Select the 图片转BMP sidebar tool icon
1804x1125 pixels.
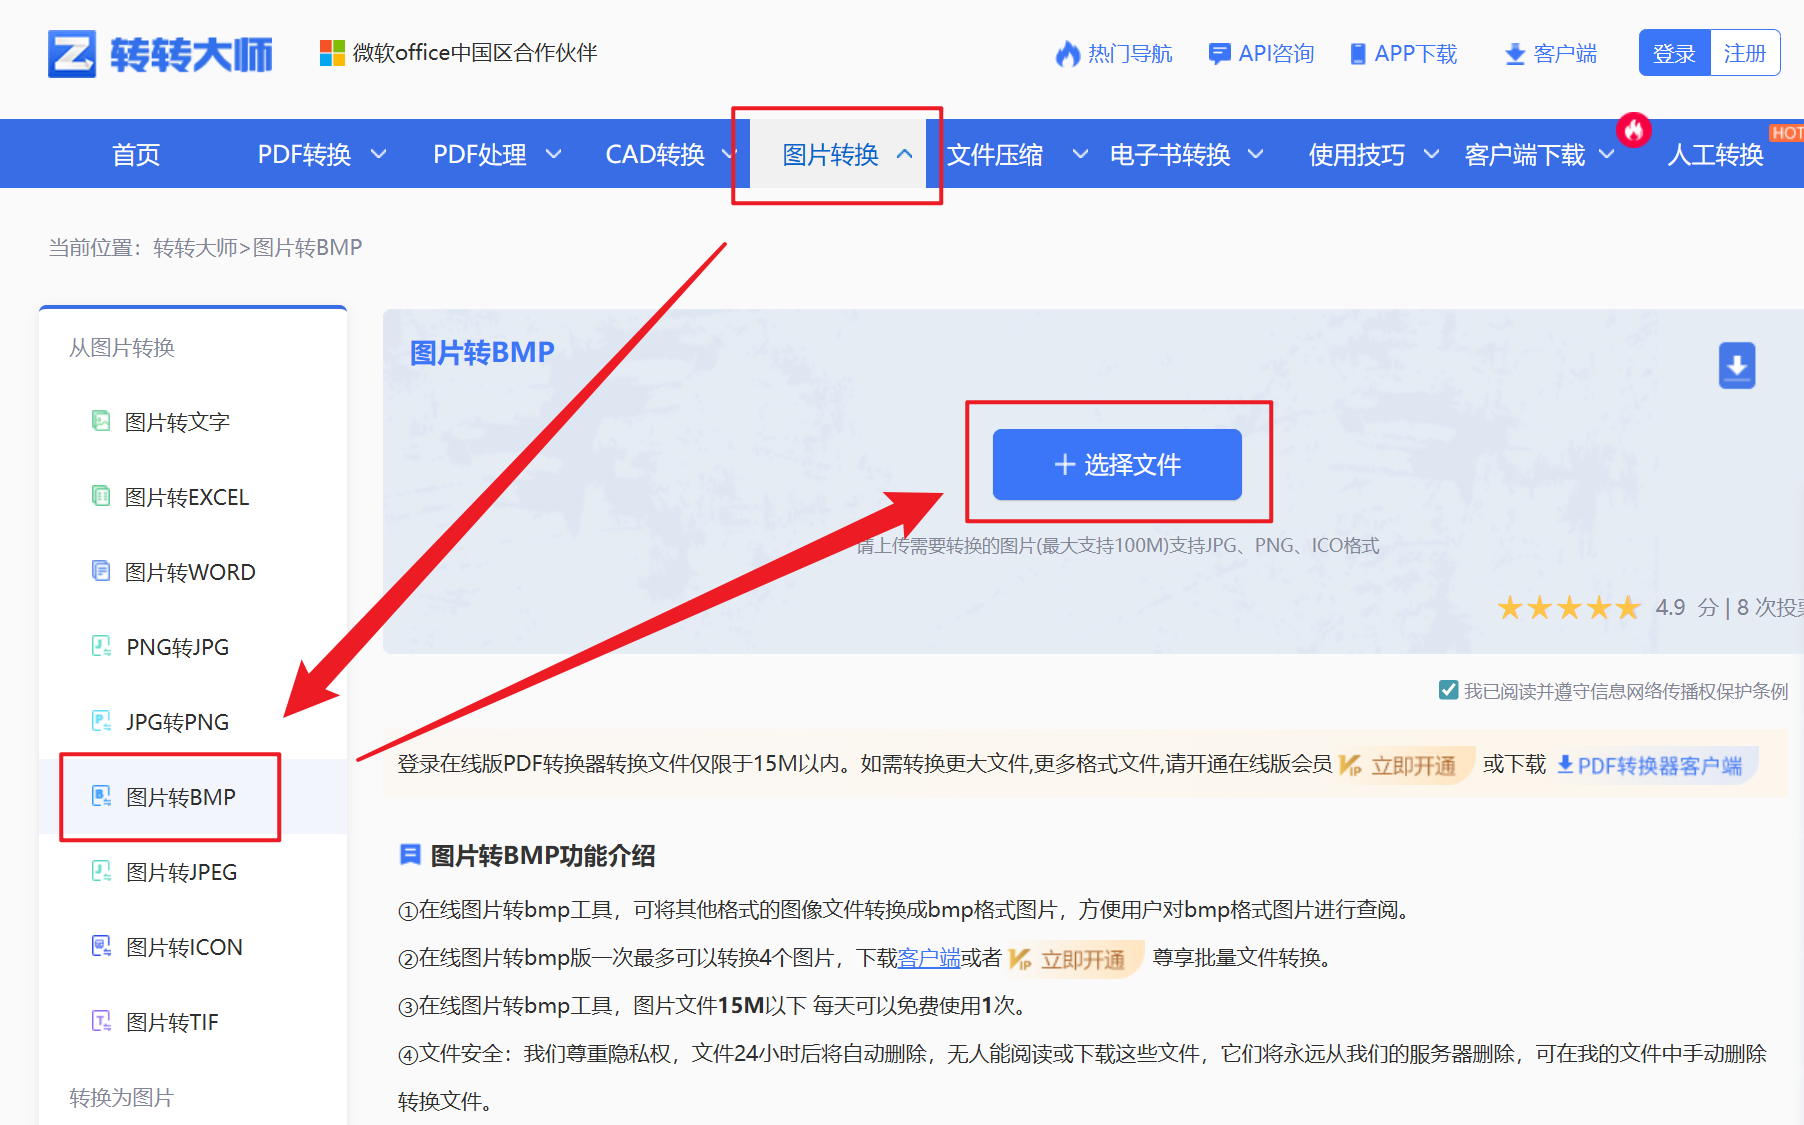point(101,795)
